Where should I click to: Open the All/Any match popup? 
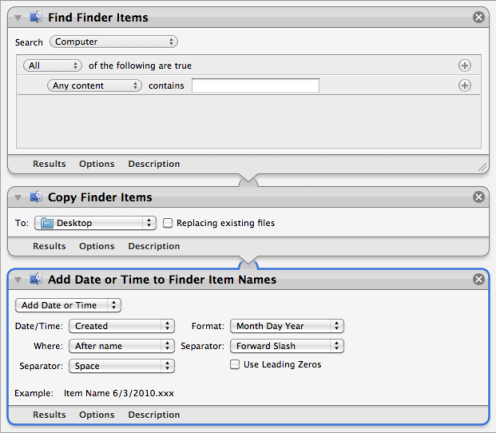pyautogui.click(x=52, y=65)
